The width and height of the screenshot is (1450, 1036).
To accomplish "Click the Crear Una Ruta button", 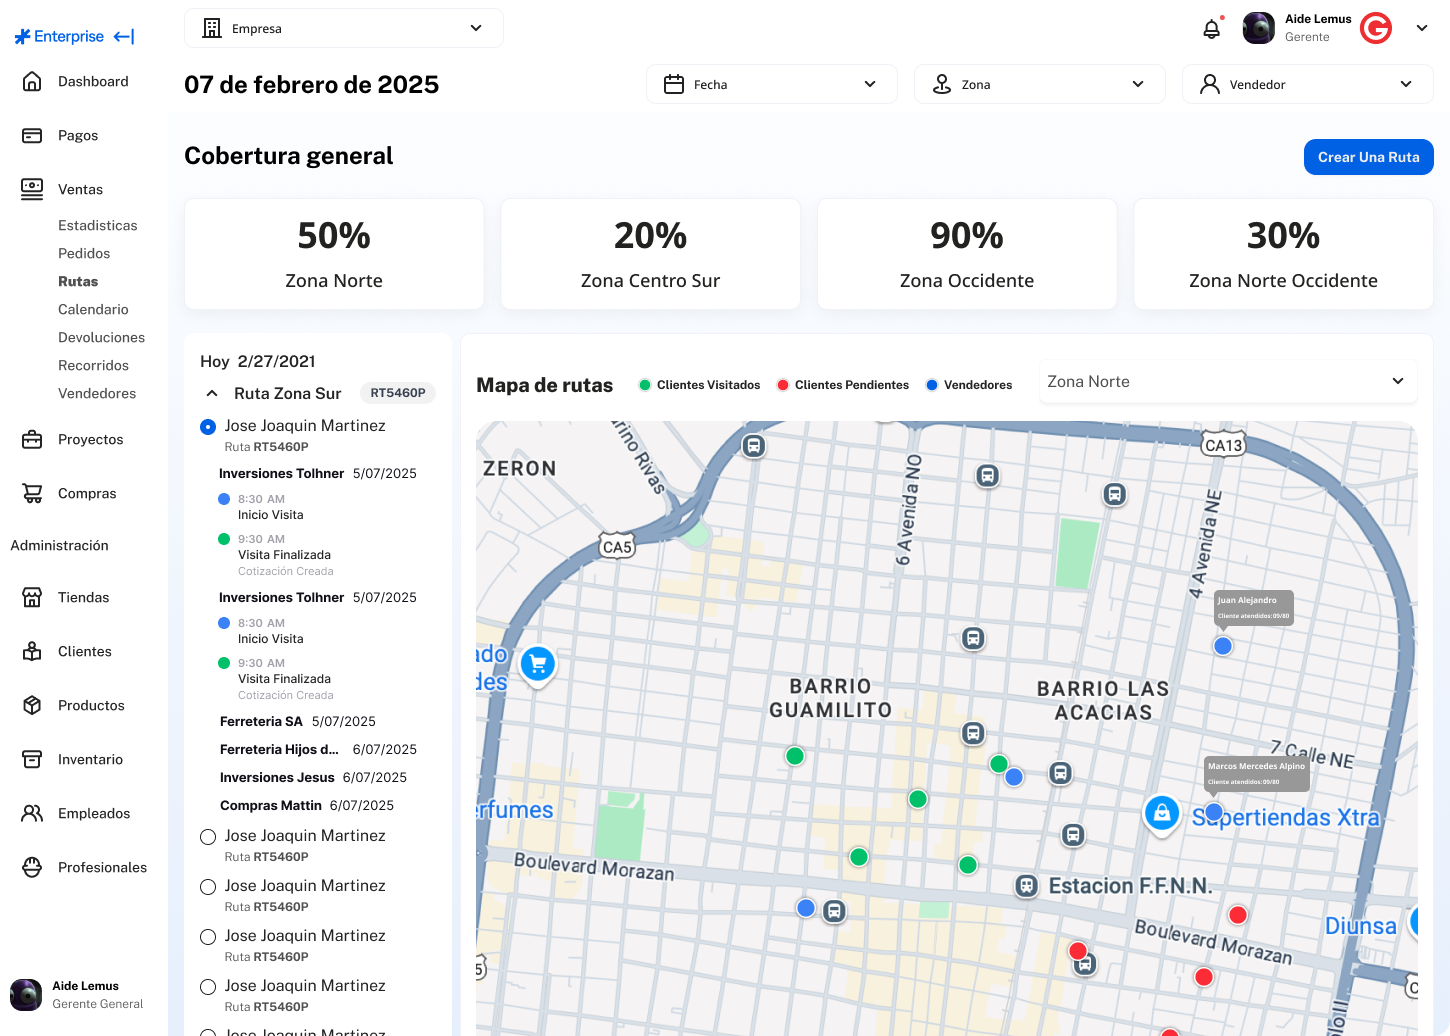I will point(1368,157).
